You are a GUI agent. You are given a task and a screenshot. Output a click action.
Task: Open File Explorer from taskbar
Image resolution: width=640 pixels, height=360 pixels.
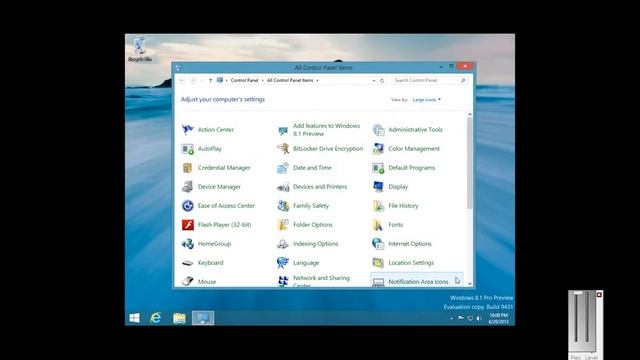click(179, 318)
